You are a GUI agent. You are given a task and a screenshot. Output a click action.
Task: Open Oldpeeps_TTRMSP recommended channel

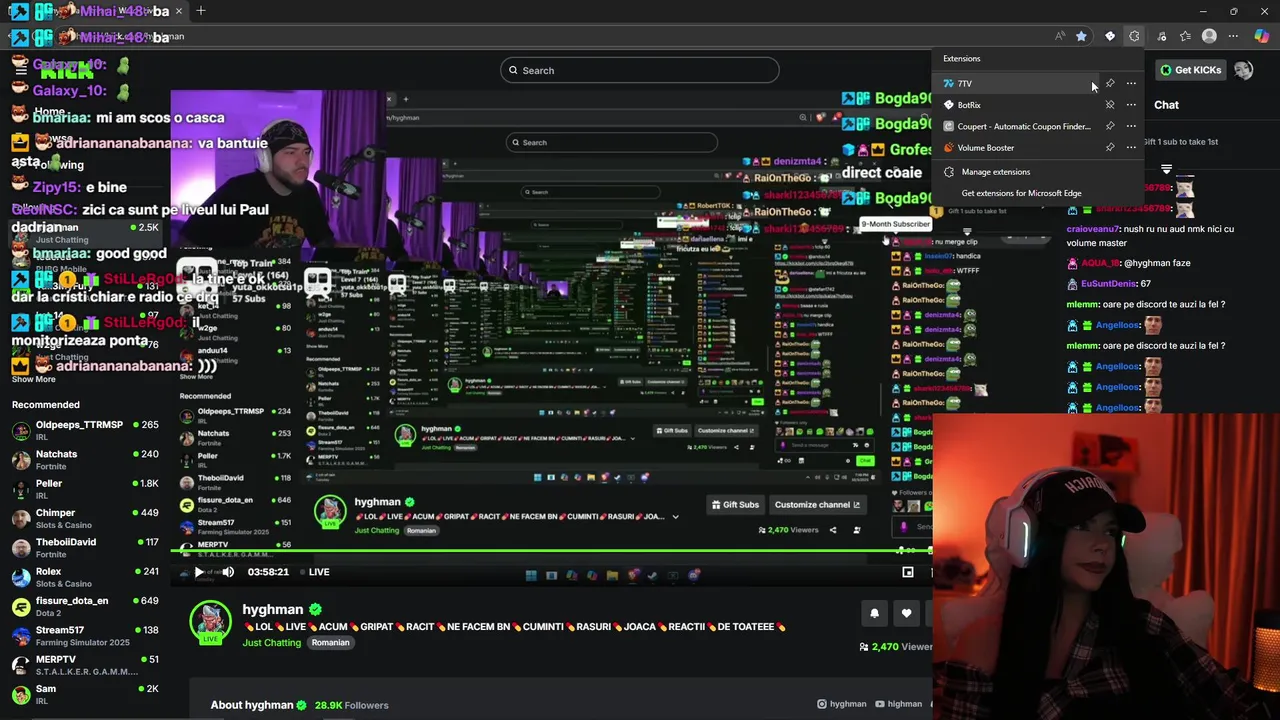coord(85,430)
